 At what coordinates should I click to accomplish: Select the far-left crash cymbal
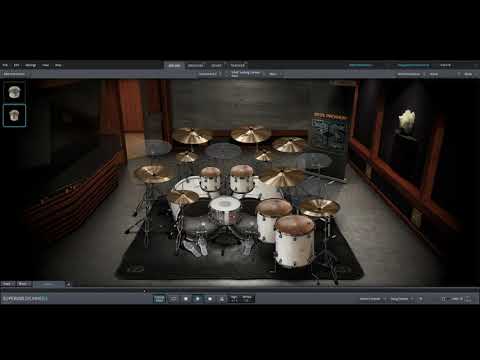153,173
